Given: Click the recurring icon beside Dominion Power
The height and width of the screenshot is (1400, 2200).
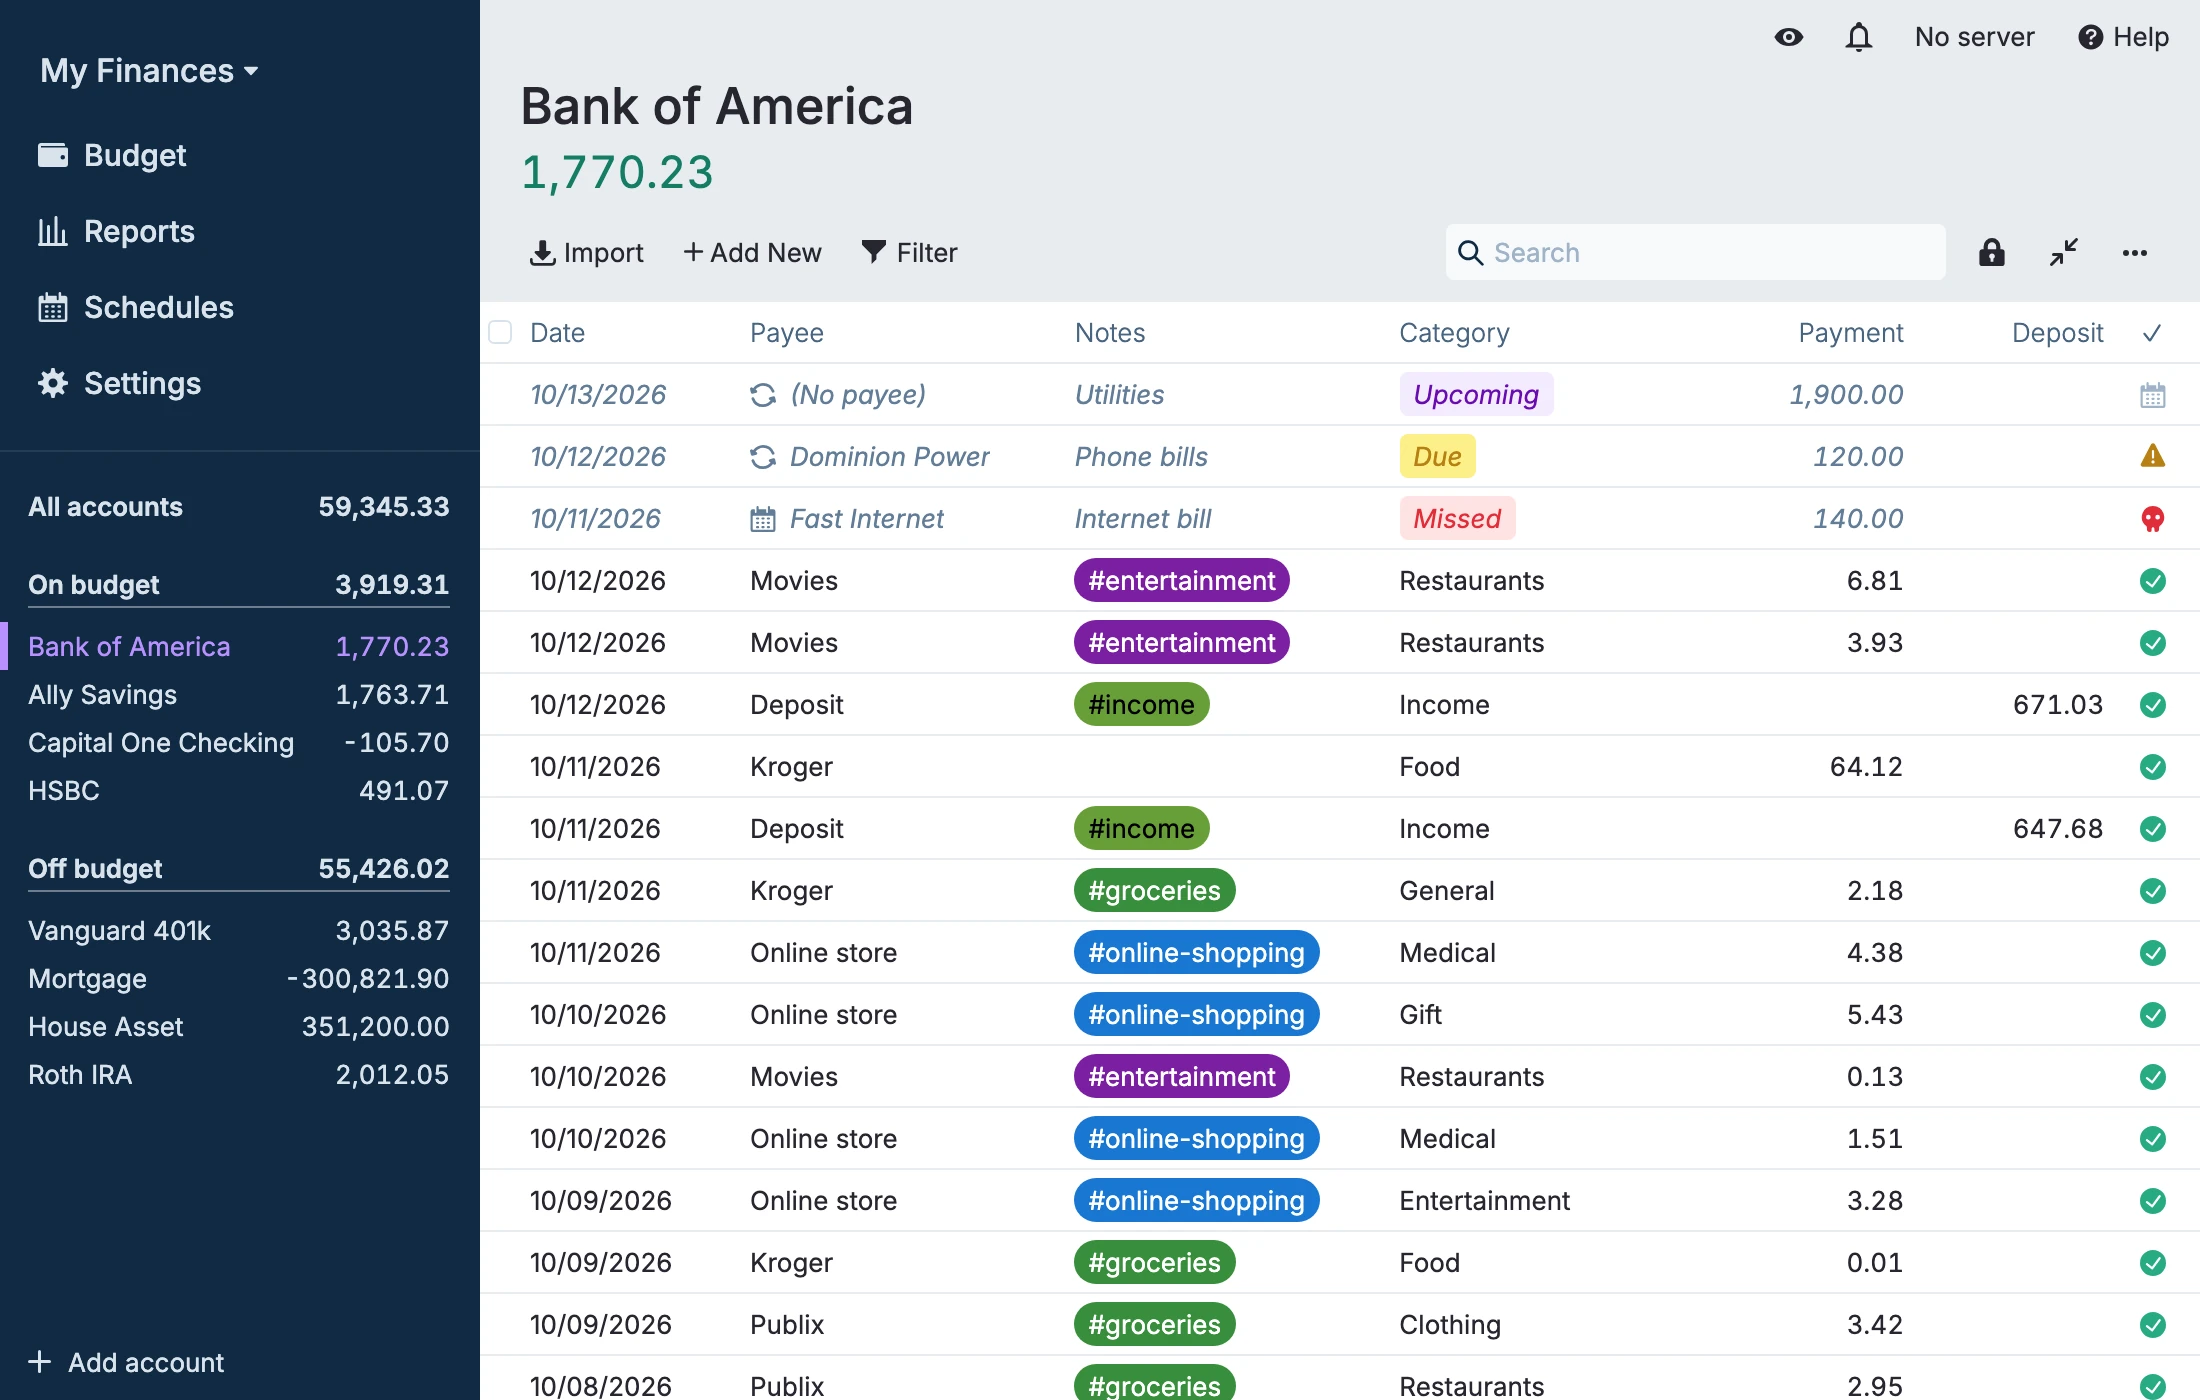Looking at the screenshot, I should [x=763, y=457].
